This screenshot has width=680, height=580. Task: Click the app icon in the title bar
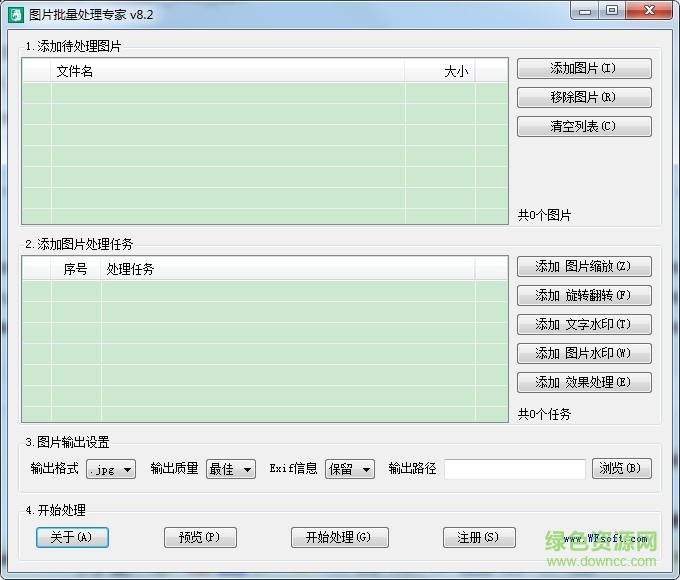point(16,15)
